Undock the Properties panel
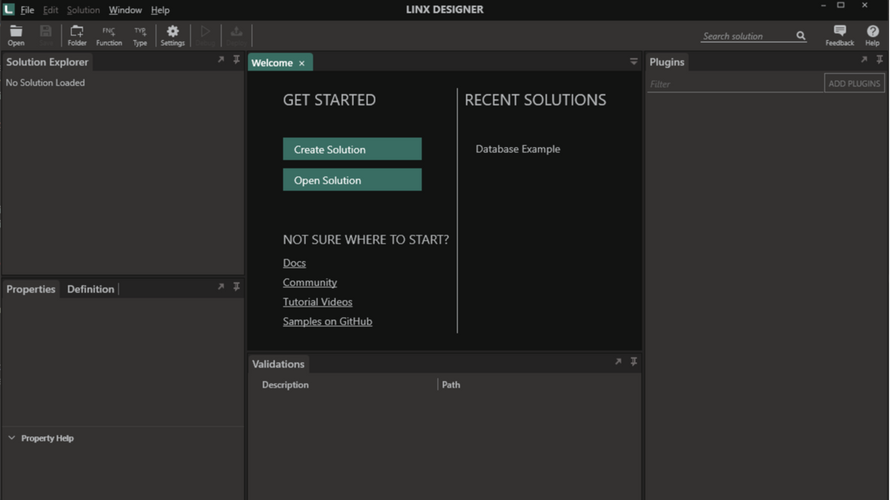The width and height of the screenshot is (890, 500). (x=221, y=287)
